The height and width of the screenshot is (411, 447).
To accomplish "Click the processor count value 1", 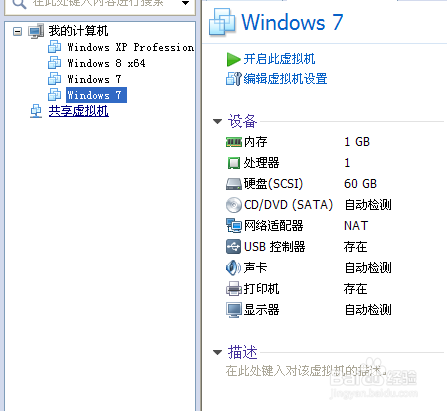I will tap(347, 163).
